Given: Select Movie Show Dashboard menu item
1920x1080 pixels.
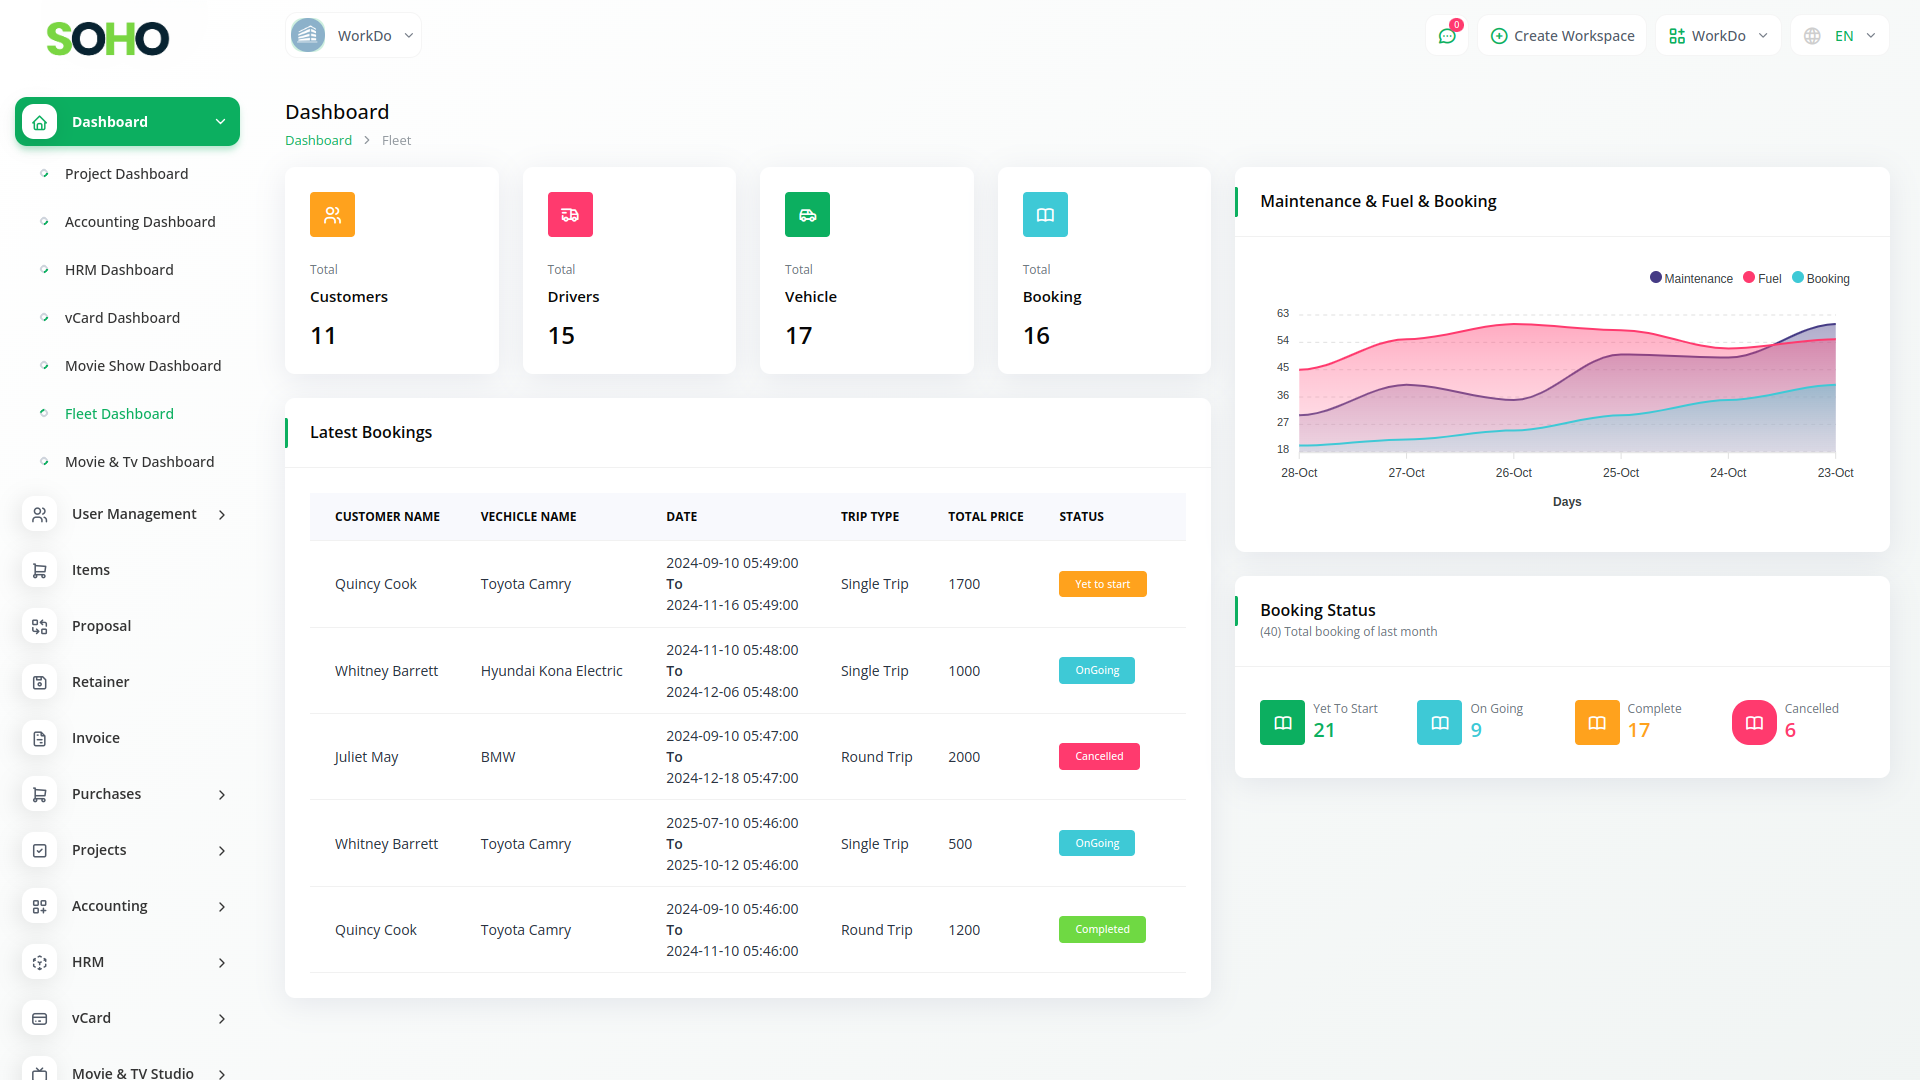Looking at the screenshot, I should click(143, 366).
